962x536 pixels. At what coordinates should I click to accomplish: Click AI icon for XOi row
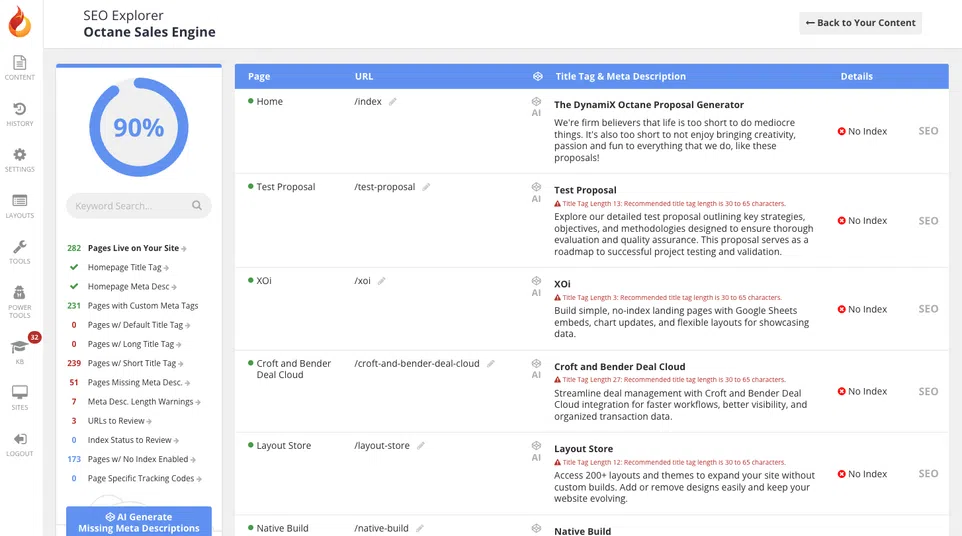coord(536,286)
